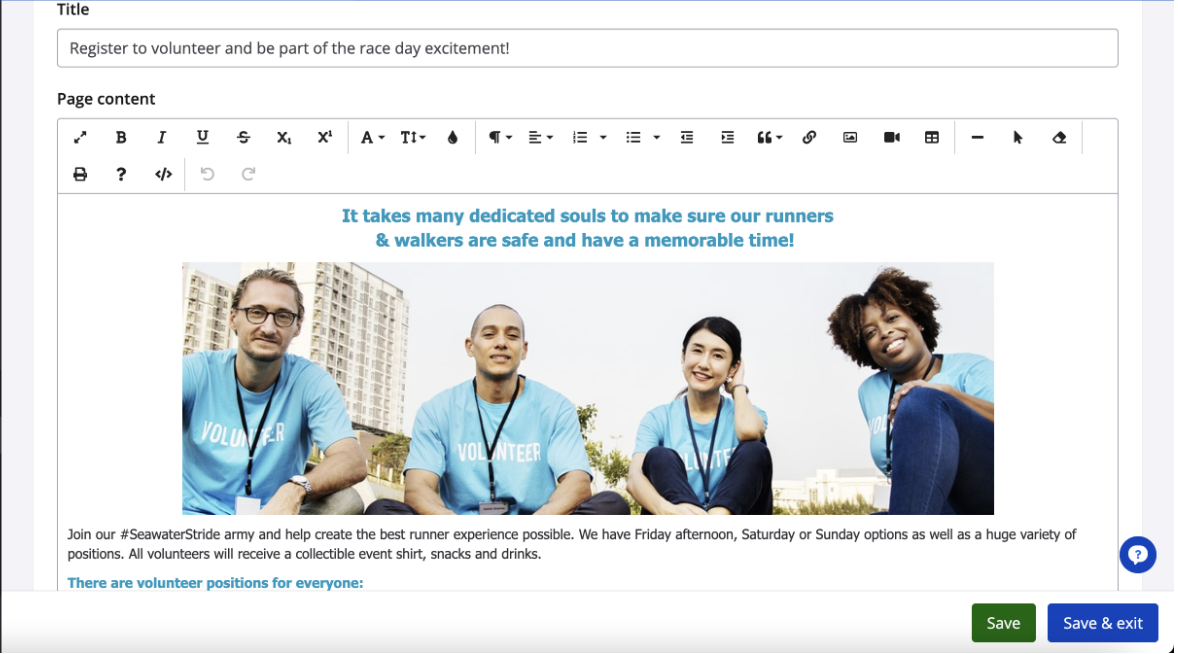This screenshot has height=654, width=1178.
Task: Insert a table into the content
Action: tap(932, 138)
